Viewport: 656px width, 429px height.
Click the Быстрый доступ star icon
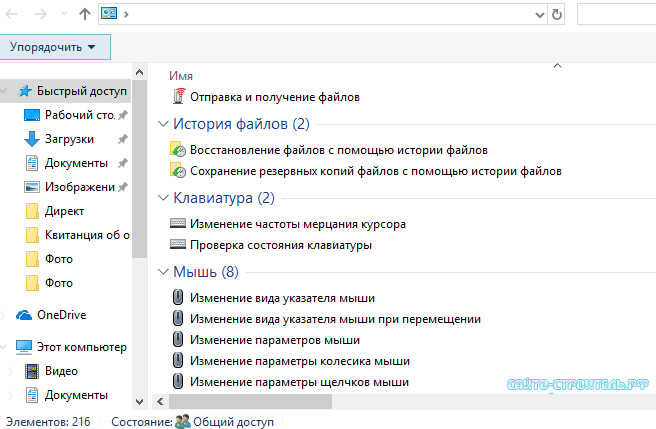pos(25,91)
